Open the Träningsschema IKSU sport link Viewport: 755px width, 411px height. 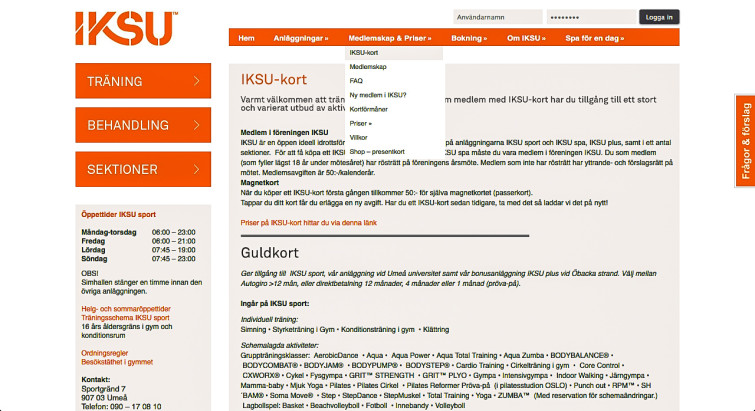tap(125, 318)
